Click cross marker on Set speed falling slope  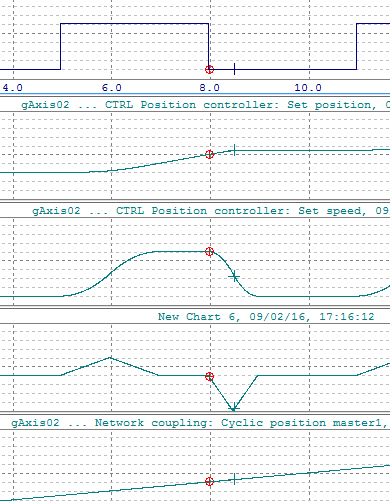235,277
